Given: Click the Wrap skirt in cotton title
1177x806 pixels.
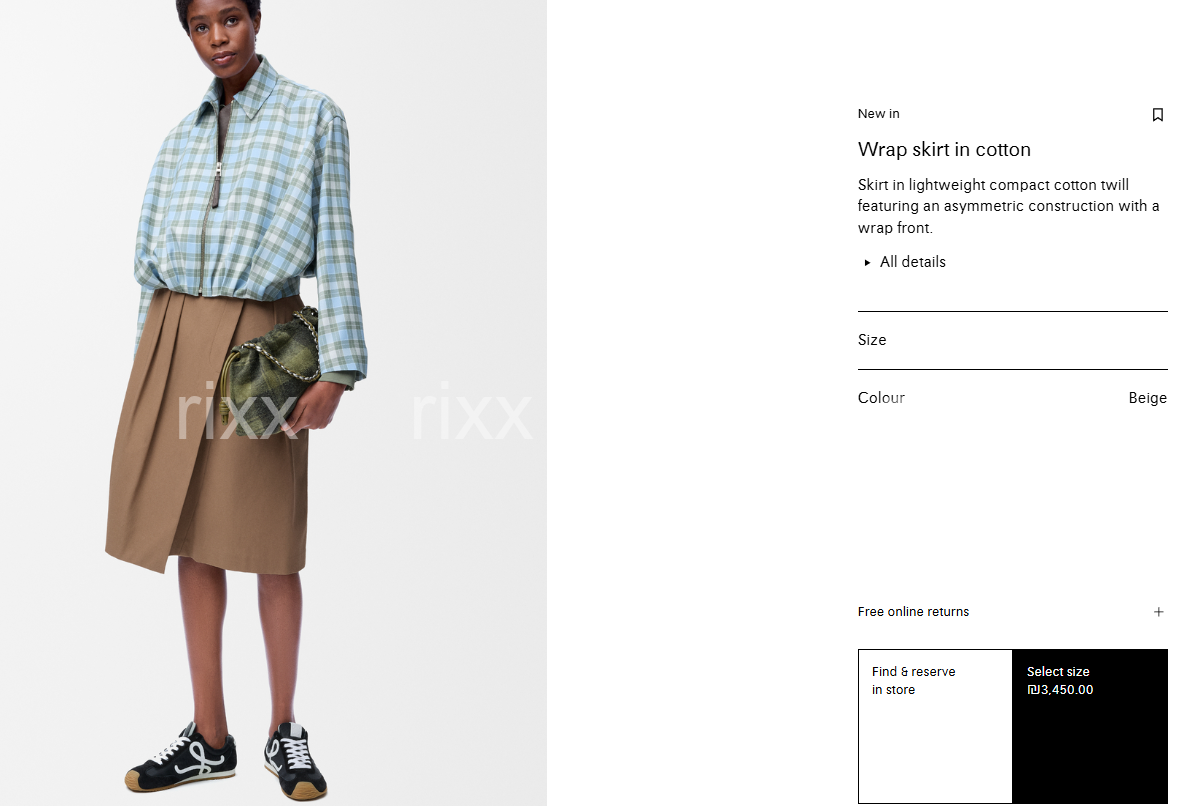Looking at the screenshot, I should [944, 149].
